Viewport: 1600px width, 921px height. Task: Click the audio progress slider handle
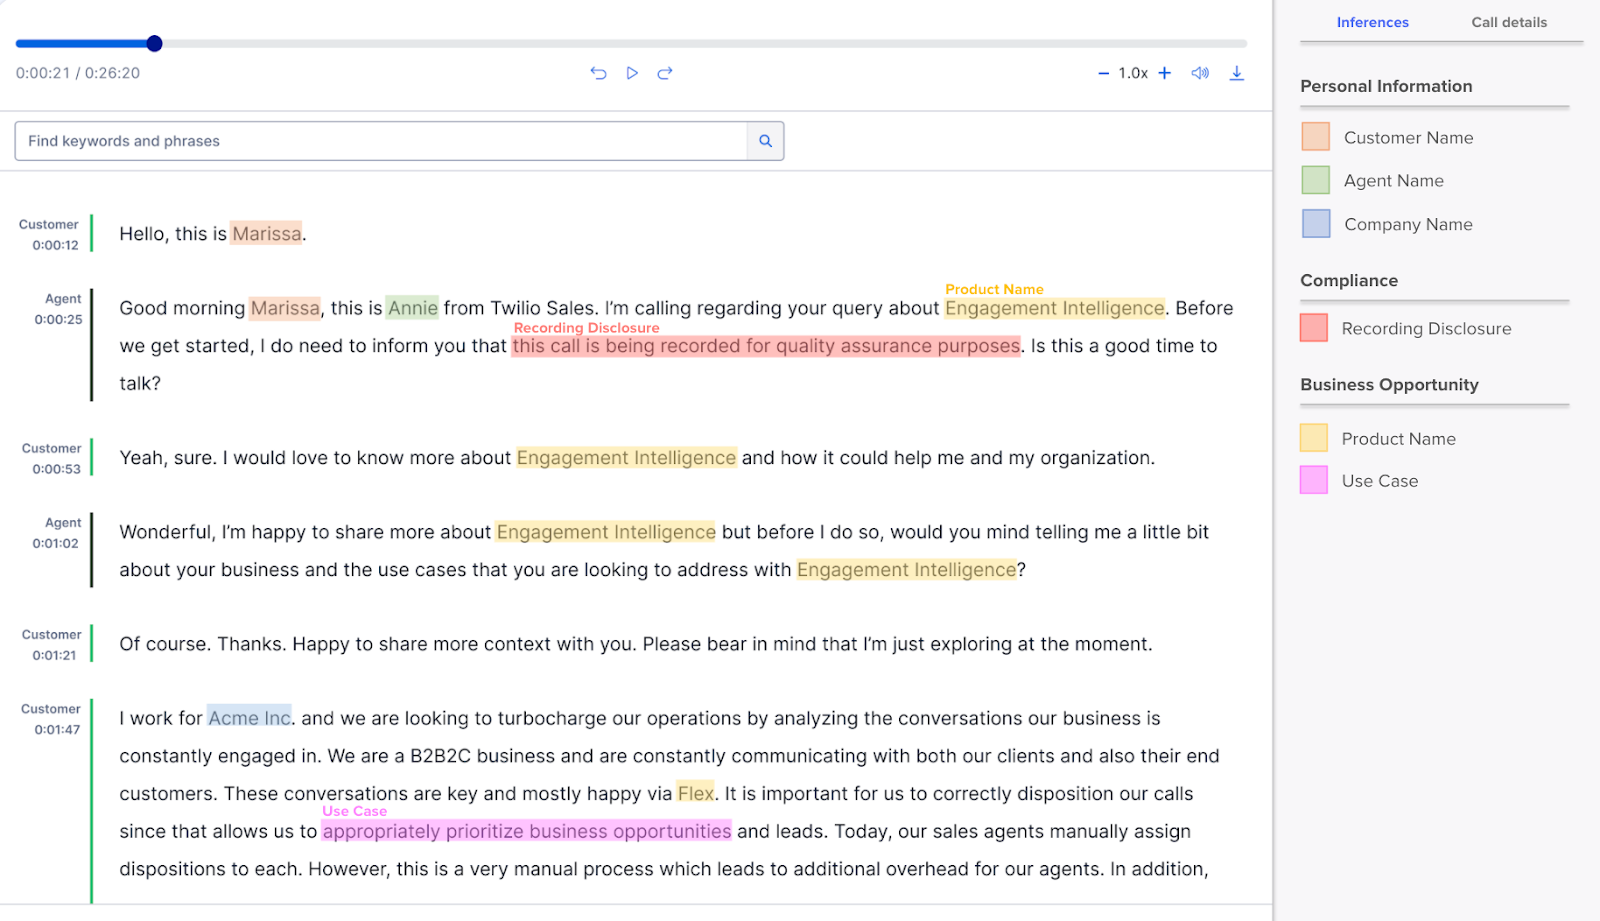tap(154, 43)
